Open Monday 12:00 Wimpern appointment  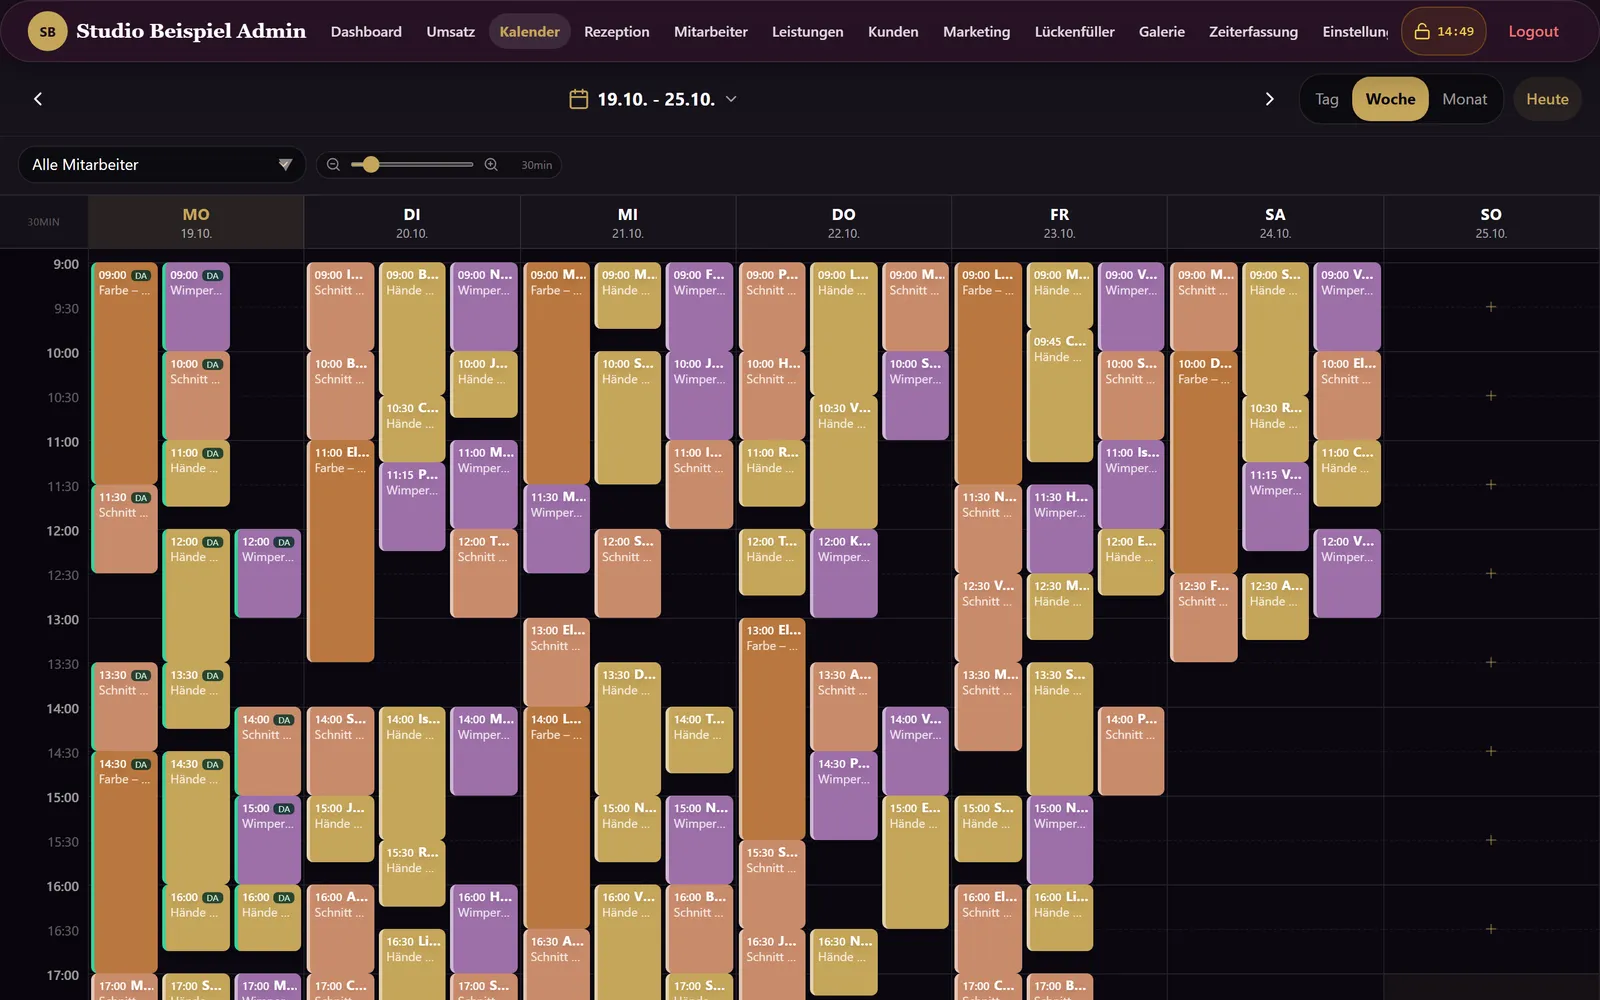[x=268, y=573]
